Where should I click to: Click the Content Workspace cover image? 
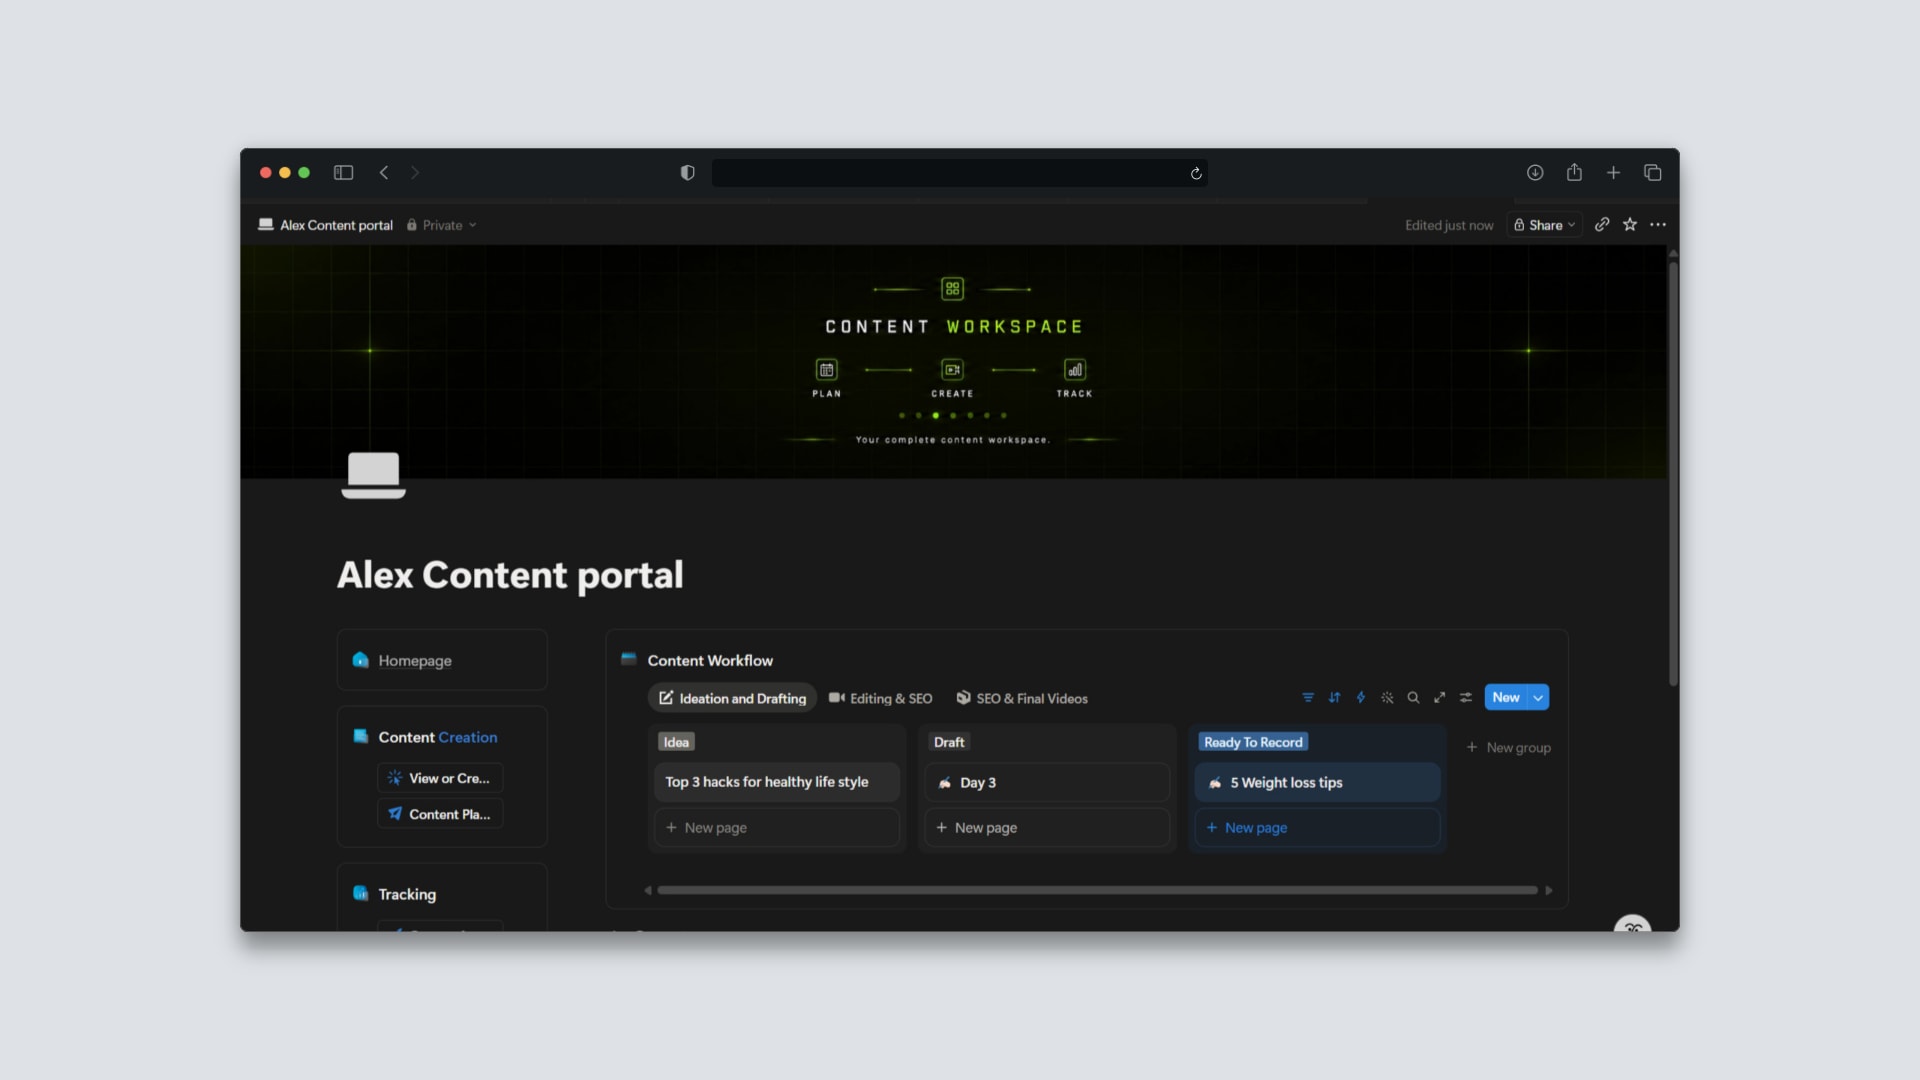pos(953,362)
